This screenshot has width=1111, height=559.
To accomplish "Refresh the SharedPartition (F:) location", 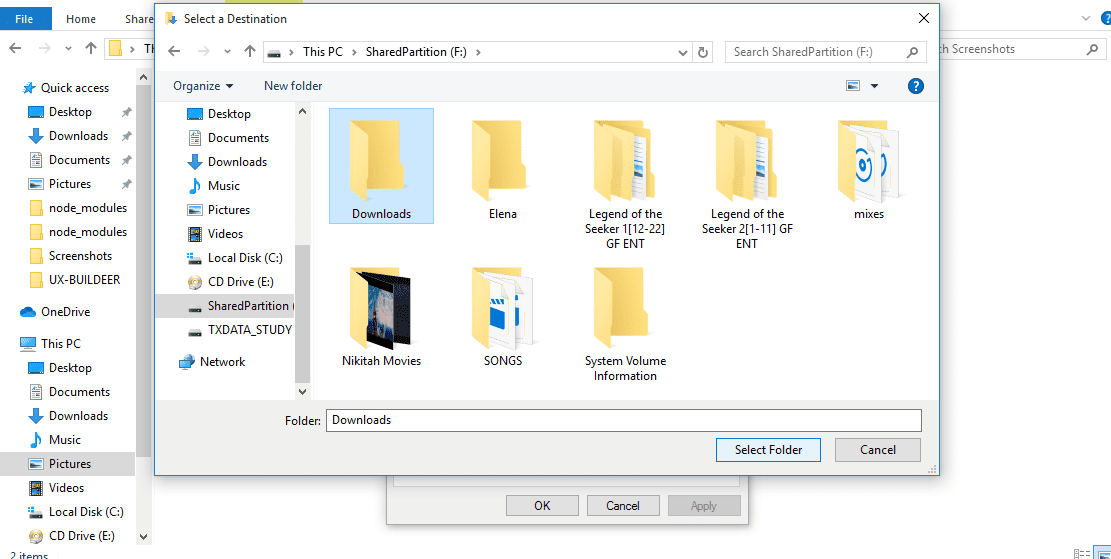I will pyautogui.click(x=703, y=52).
